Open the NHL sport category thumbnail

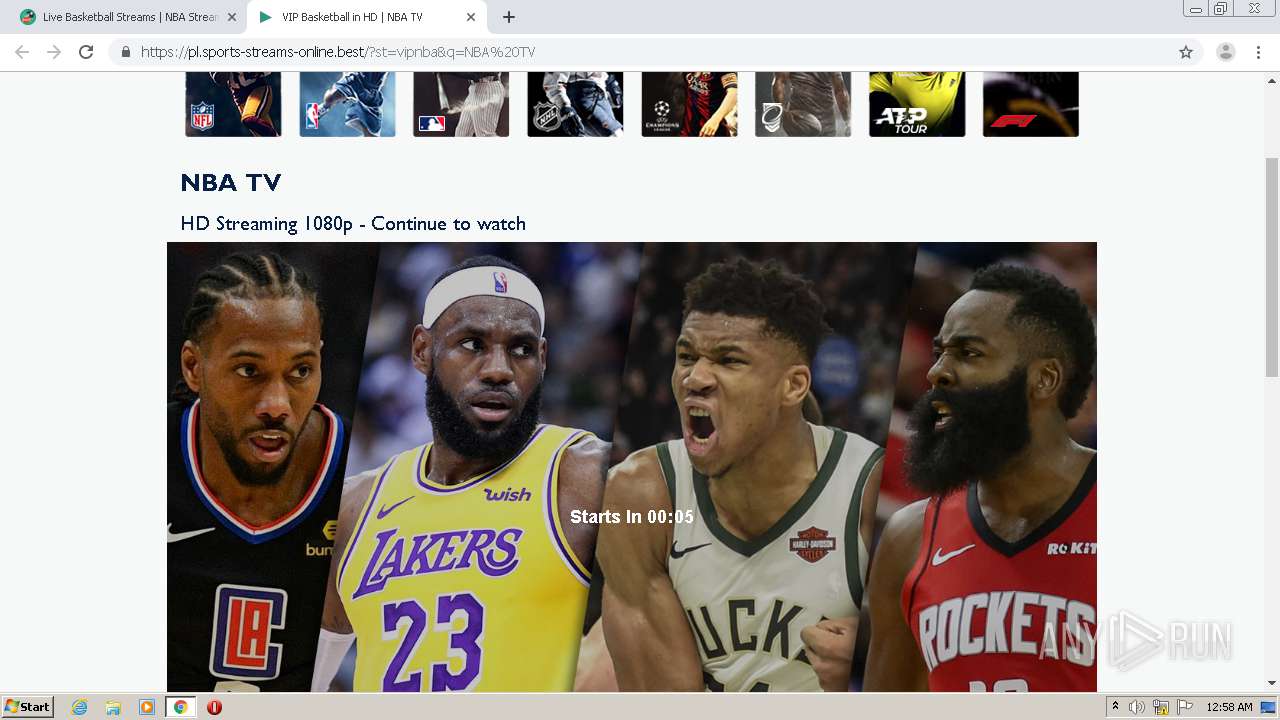click(x=575, y=104)
